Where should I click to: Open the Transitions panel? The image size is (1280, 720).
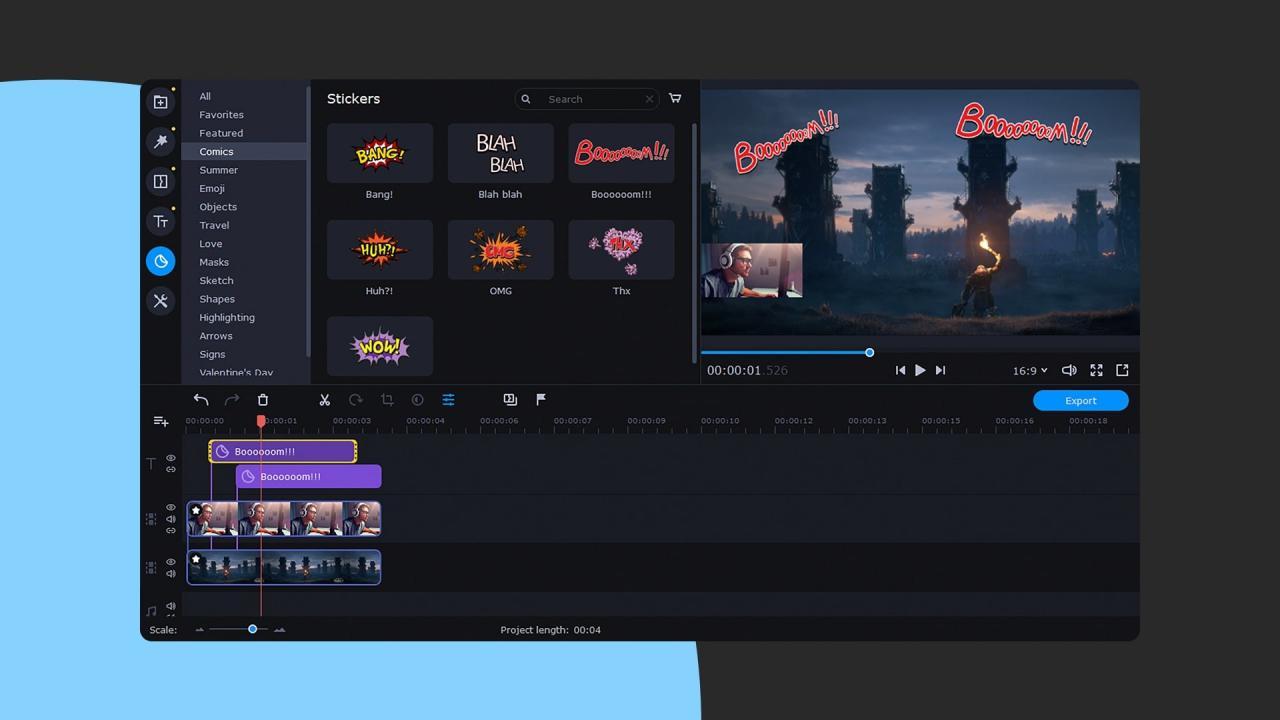(x=161, y=181)
